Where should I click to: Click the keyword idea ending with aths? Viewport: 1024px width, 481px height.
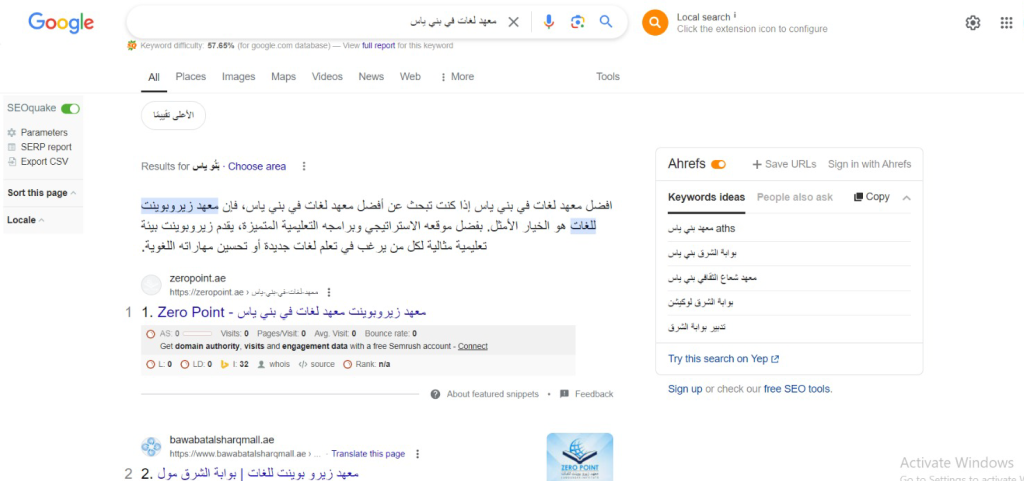[x=701, y=228]
